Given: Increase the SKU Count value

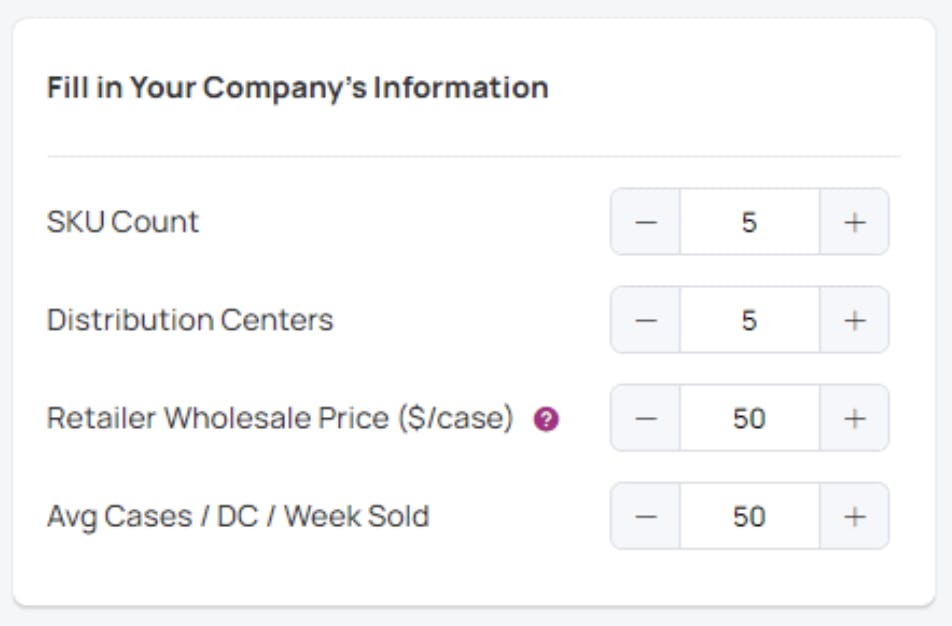Looking at the screenshot, I should pos(854,222).
